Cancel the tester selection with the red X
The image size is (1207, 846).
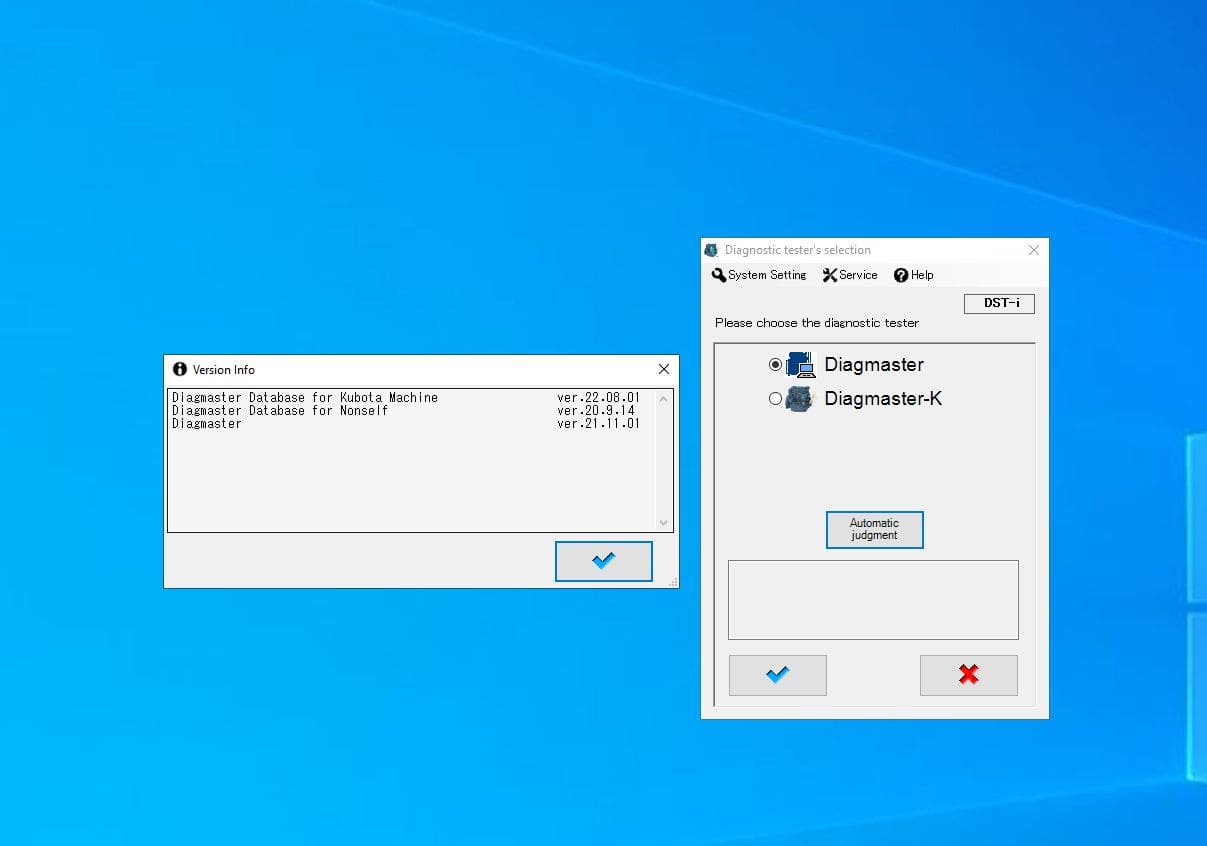click(969, 675)
